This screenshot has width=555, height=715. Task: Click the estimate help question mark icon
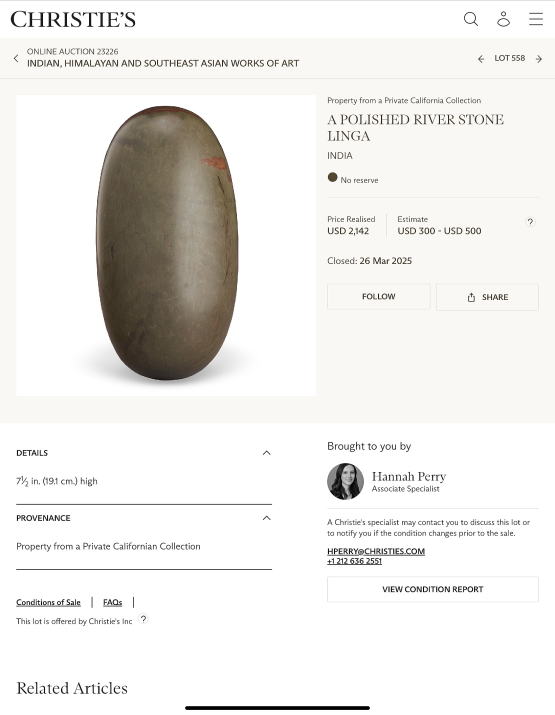click(530, 222)
